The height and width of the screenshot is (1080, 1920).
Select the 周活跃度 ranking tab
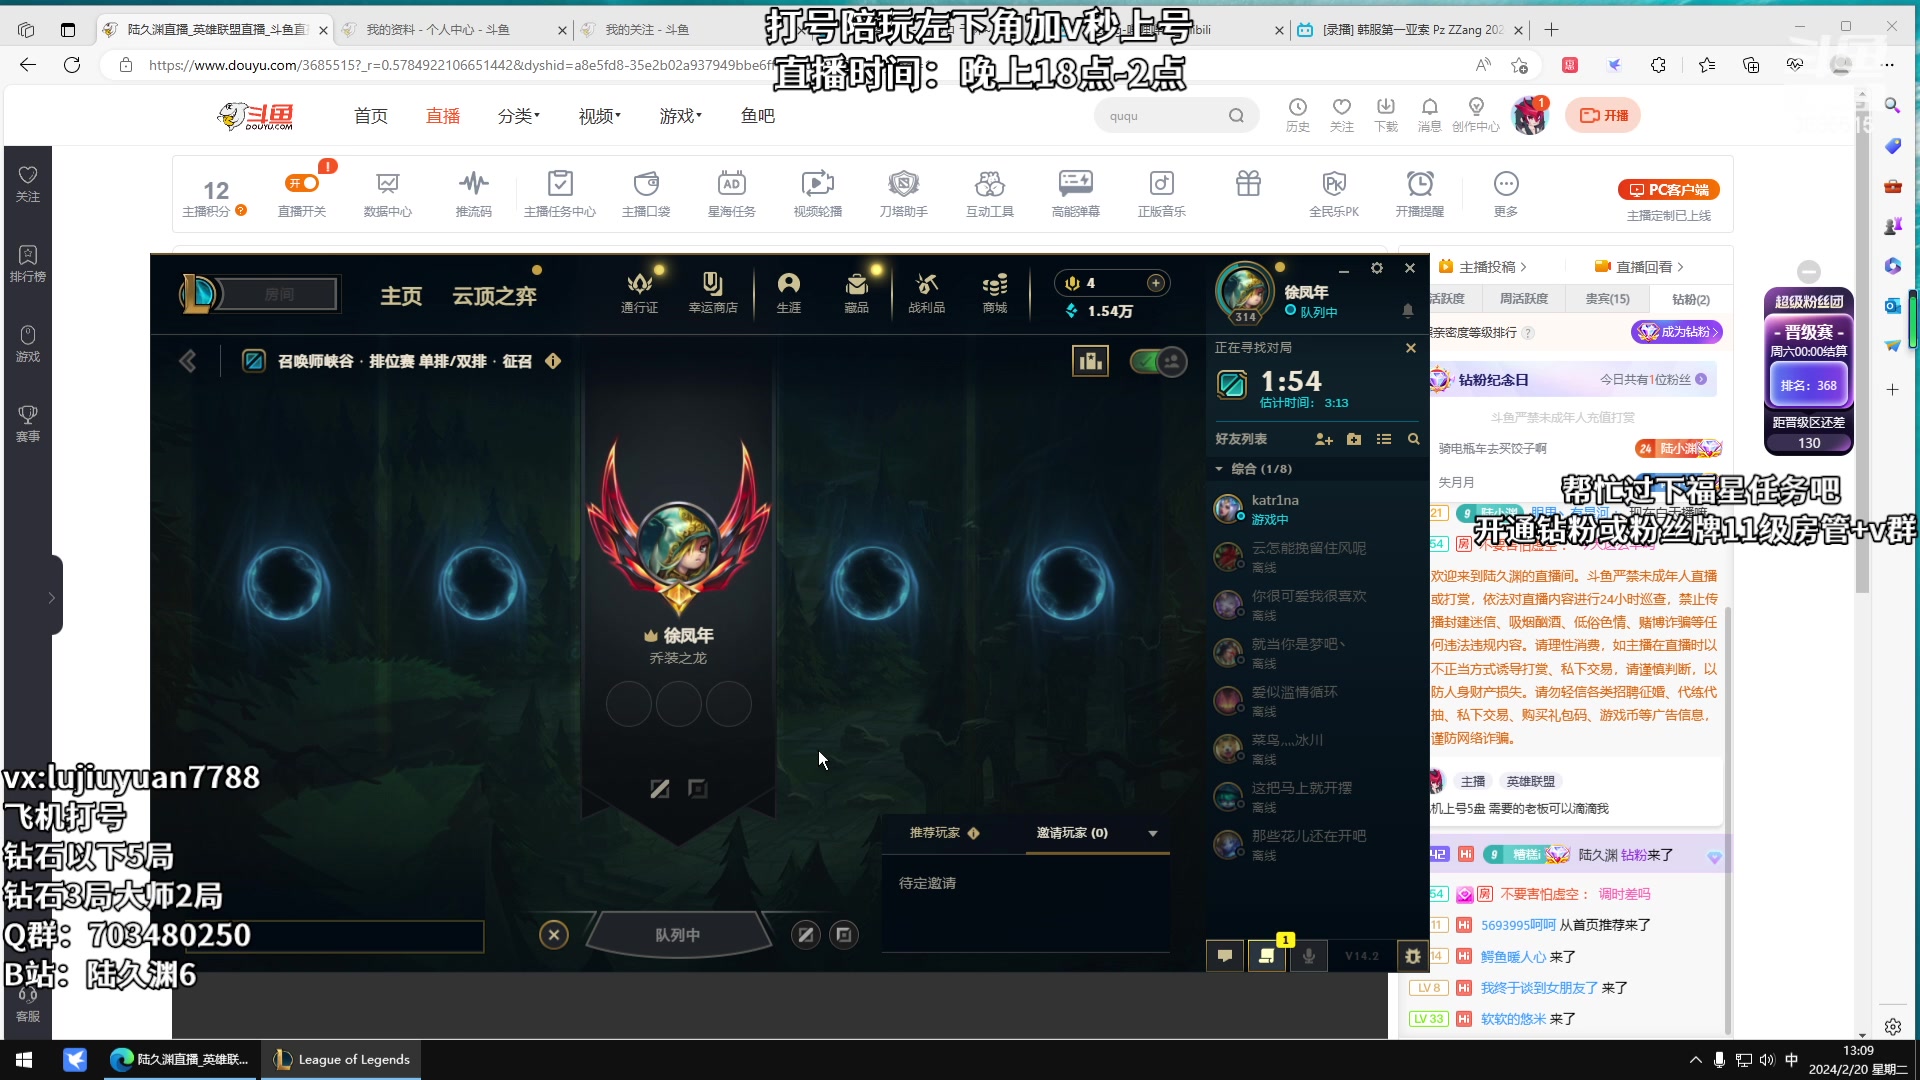[x=1523, y=299]
